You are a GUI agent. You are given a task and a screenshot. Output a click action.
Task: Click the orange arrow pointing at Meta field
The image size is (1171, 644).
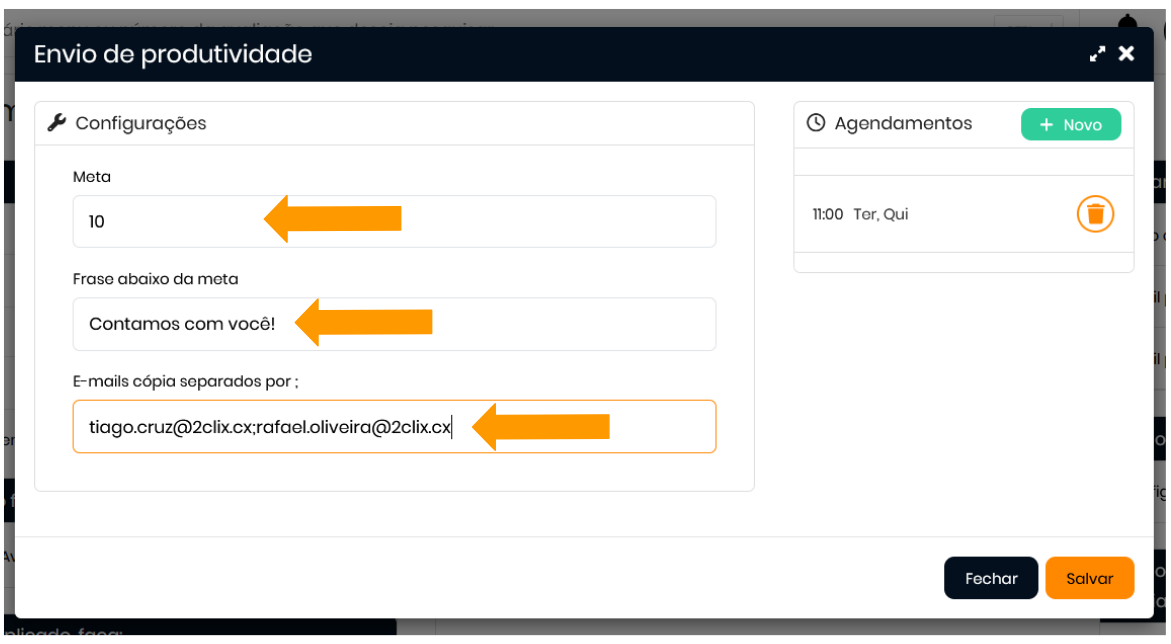333,218
